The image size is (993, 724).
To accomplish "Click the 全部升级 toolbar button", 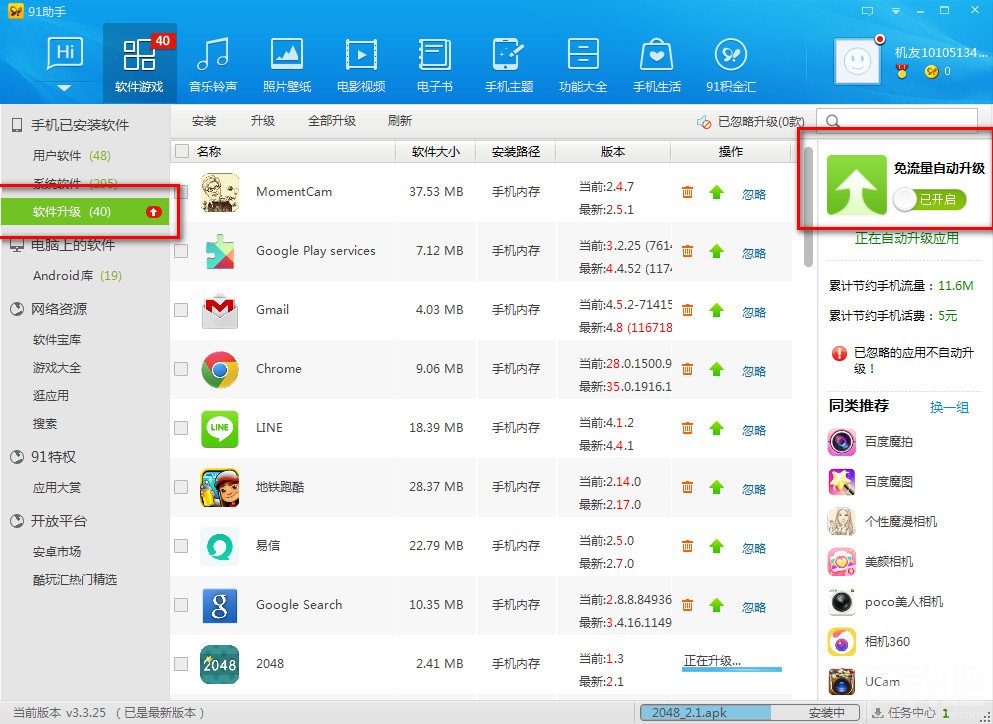I will coord(332,120).
